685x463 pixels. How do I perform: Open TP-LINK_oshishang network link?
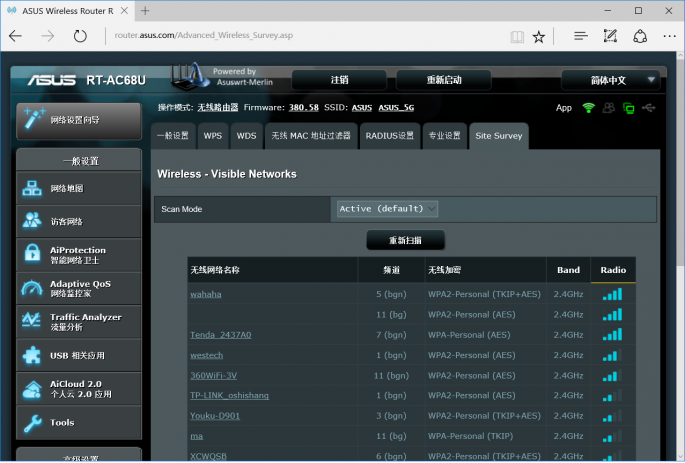[229, 395]
